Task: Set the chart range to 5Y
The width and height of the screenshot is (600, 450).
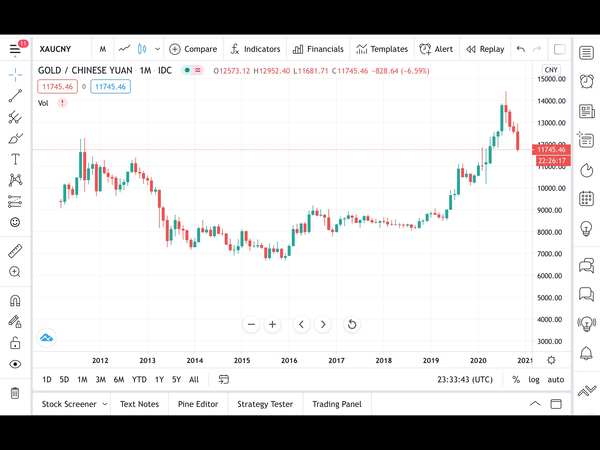Action: (176, 380)
